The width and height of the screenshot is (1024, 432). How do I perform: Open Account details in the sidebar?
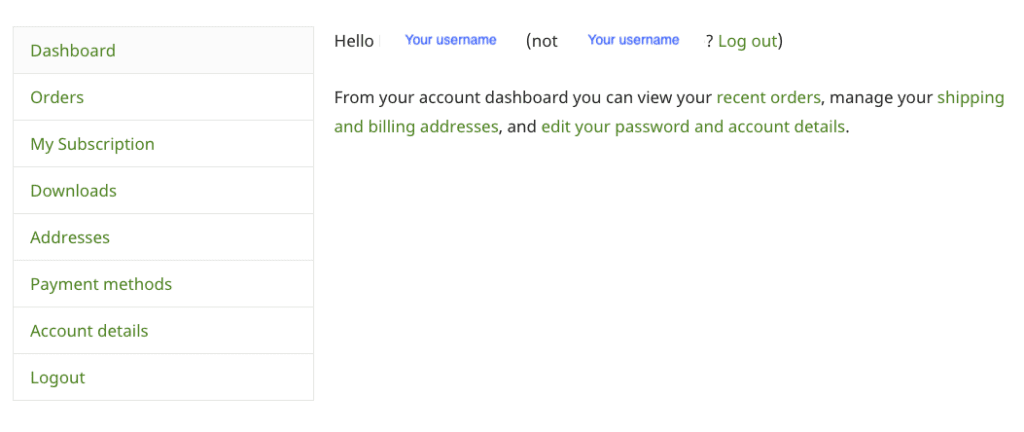(x=89, y=331)
